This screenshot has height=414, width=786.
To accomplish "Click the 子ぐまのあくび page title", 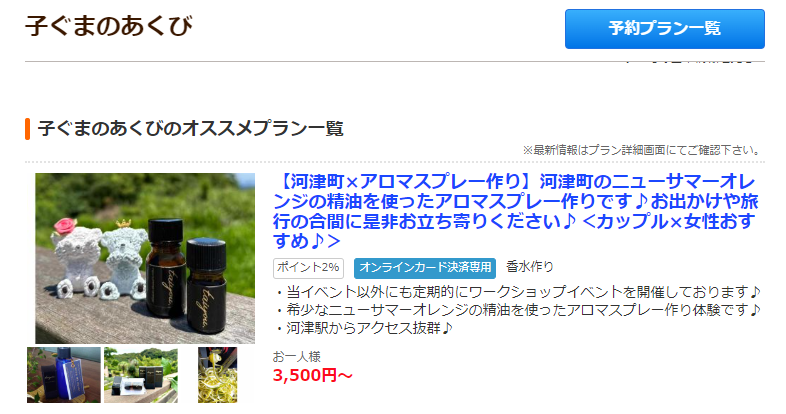I will [109, 26].
